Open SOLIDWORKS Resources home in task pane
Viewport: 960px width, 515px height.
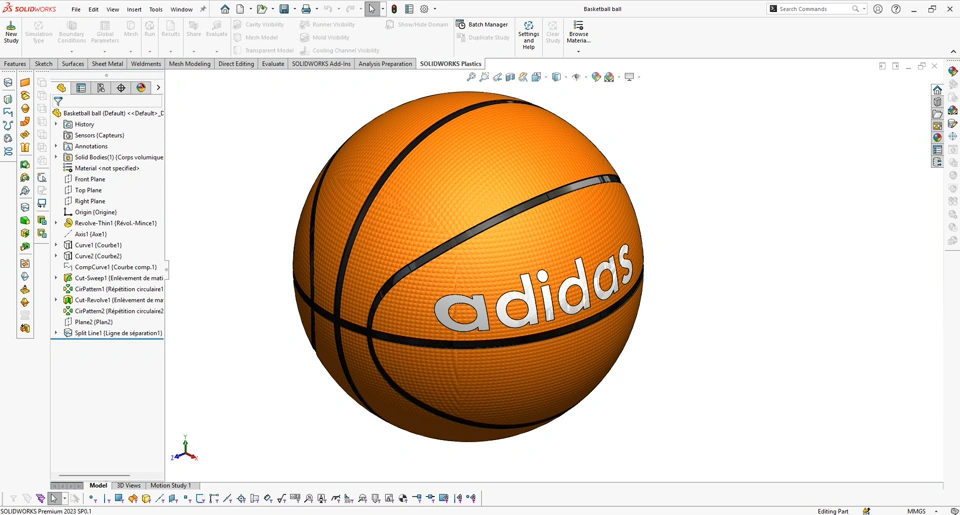click(x=937, y=90)
